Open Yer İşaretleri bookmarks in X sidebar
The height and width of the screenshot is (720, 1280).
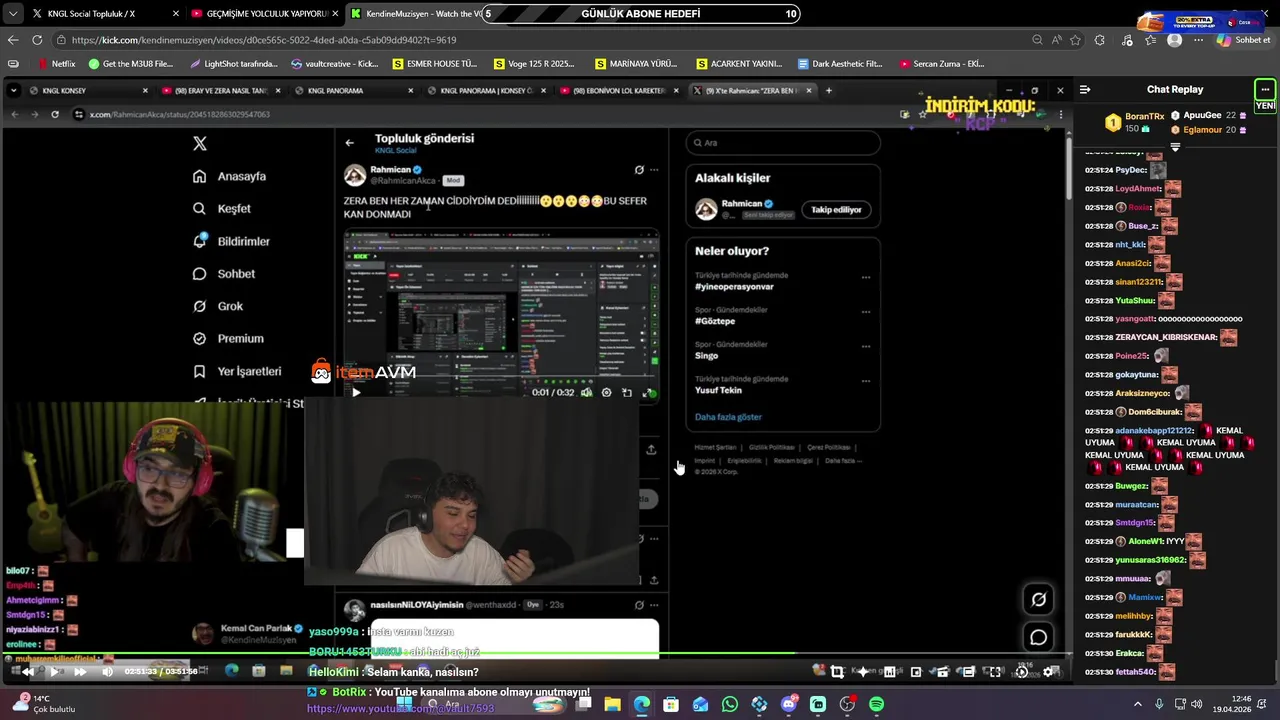pyautogui.click(x=237, y=371)
